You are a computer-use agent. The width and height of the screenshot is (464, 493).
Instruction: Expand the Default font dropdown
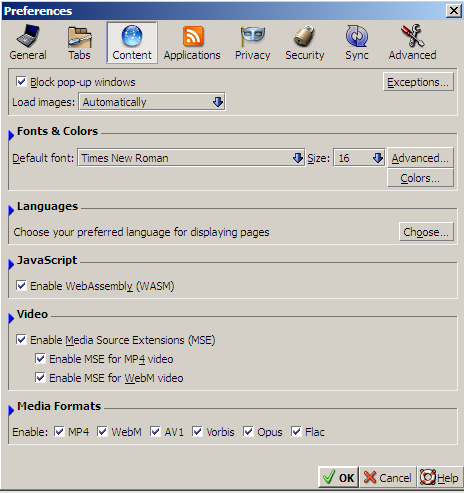pos(191,158)
